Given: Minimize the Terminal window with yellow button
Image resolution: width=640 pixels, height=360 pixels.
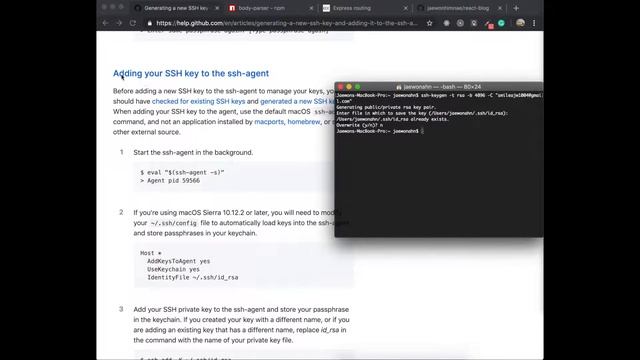Looking at the screenshot, I should (x=349, y=87).
